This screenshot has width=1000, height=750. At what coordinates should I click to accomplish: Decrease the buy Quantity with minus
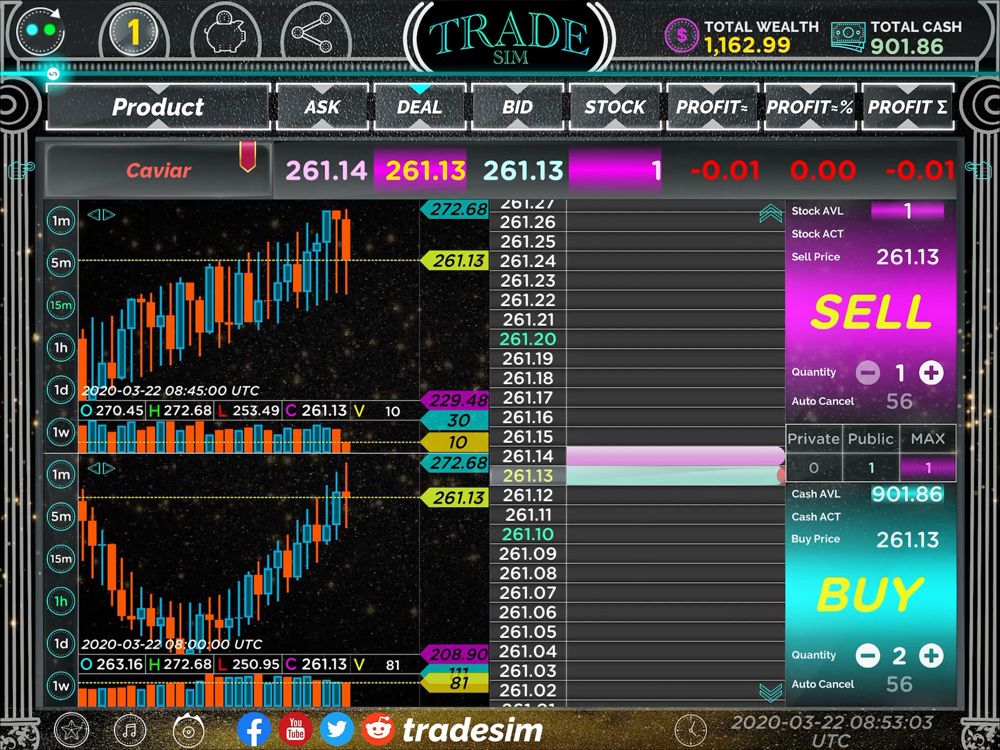[x=867, y=655]
